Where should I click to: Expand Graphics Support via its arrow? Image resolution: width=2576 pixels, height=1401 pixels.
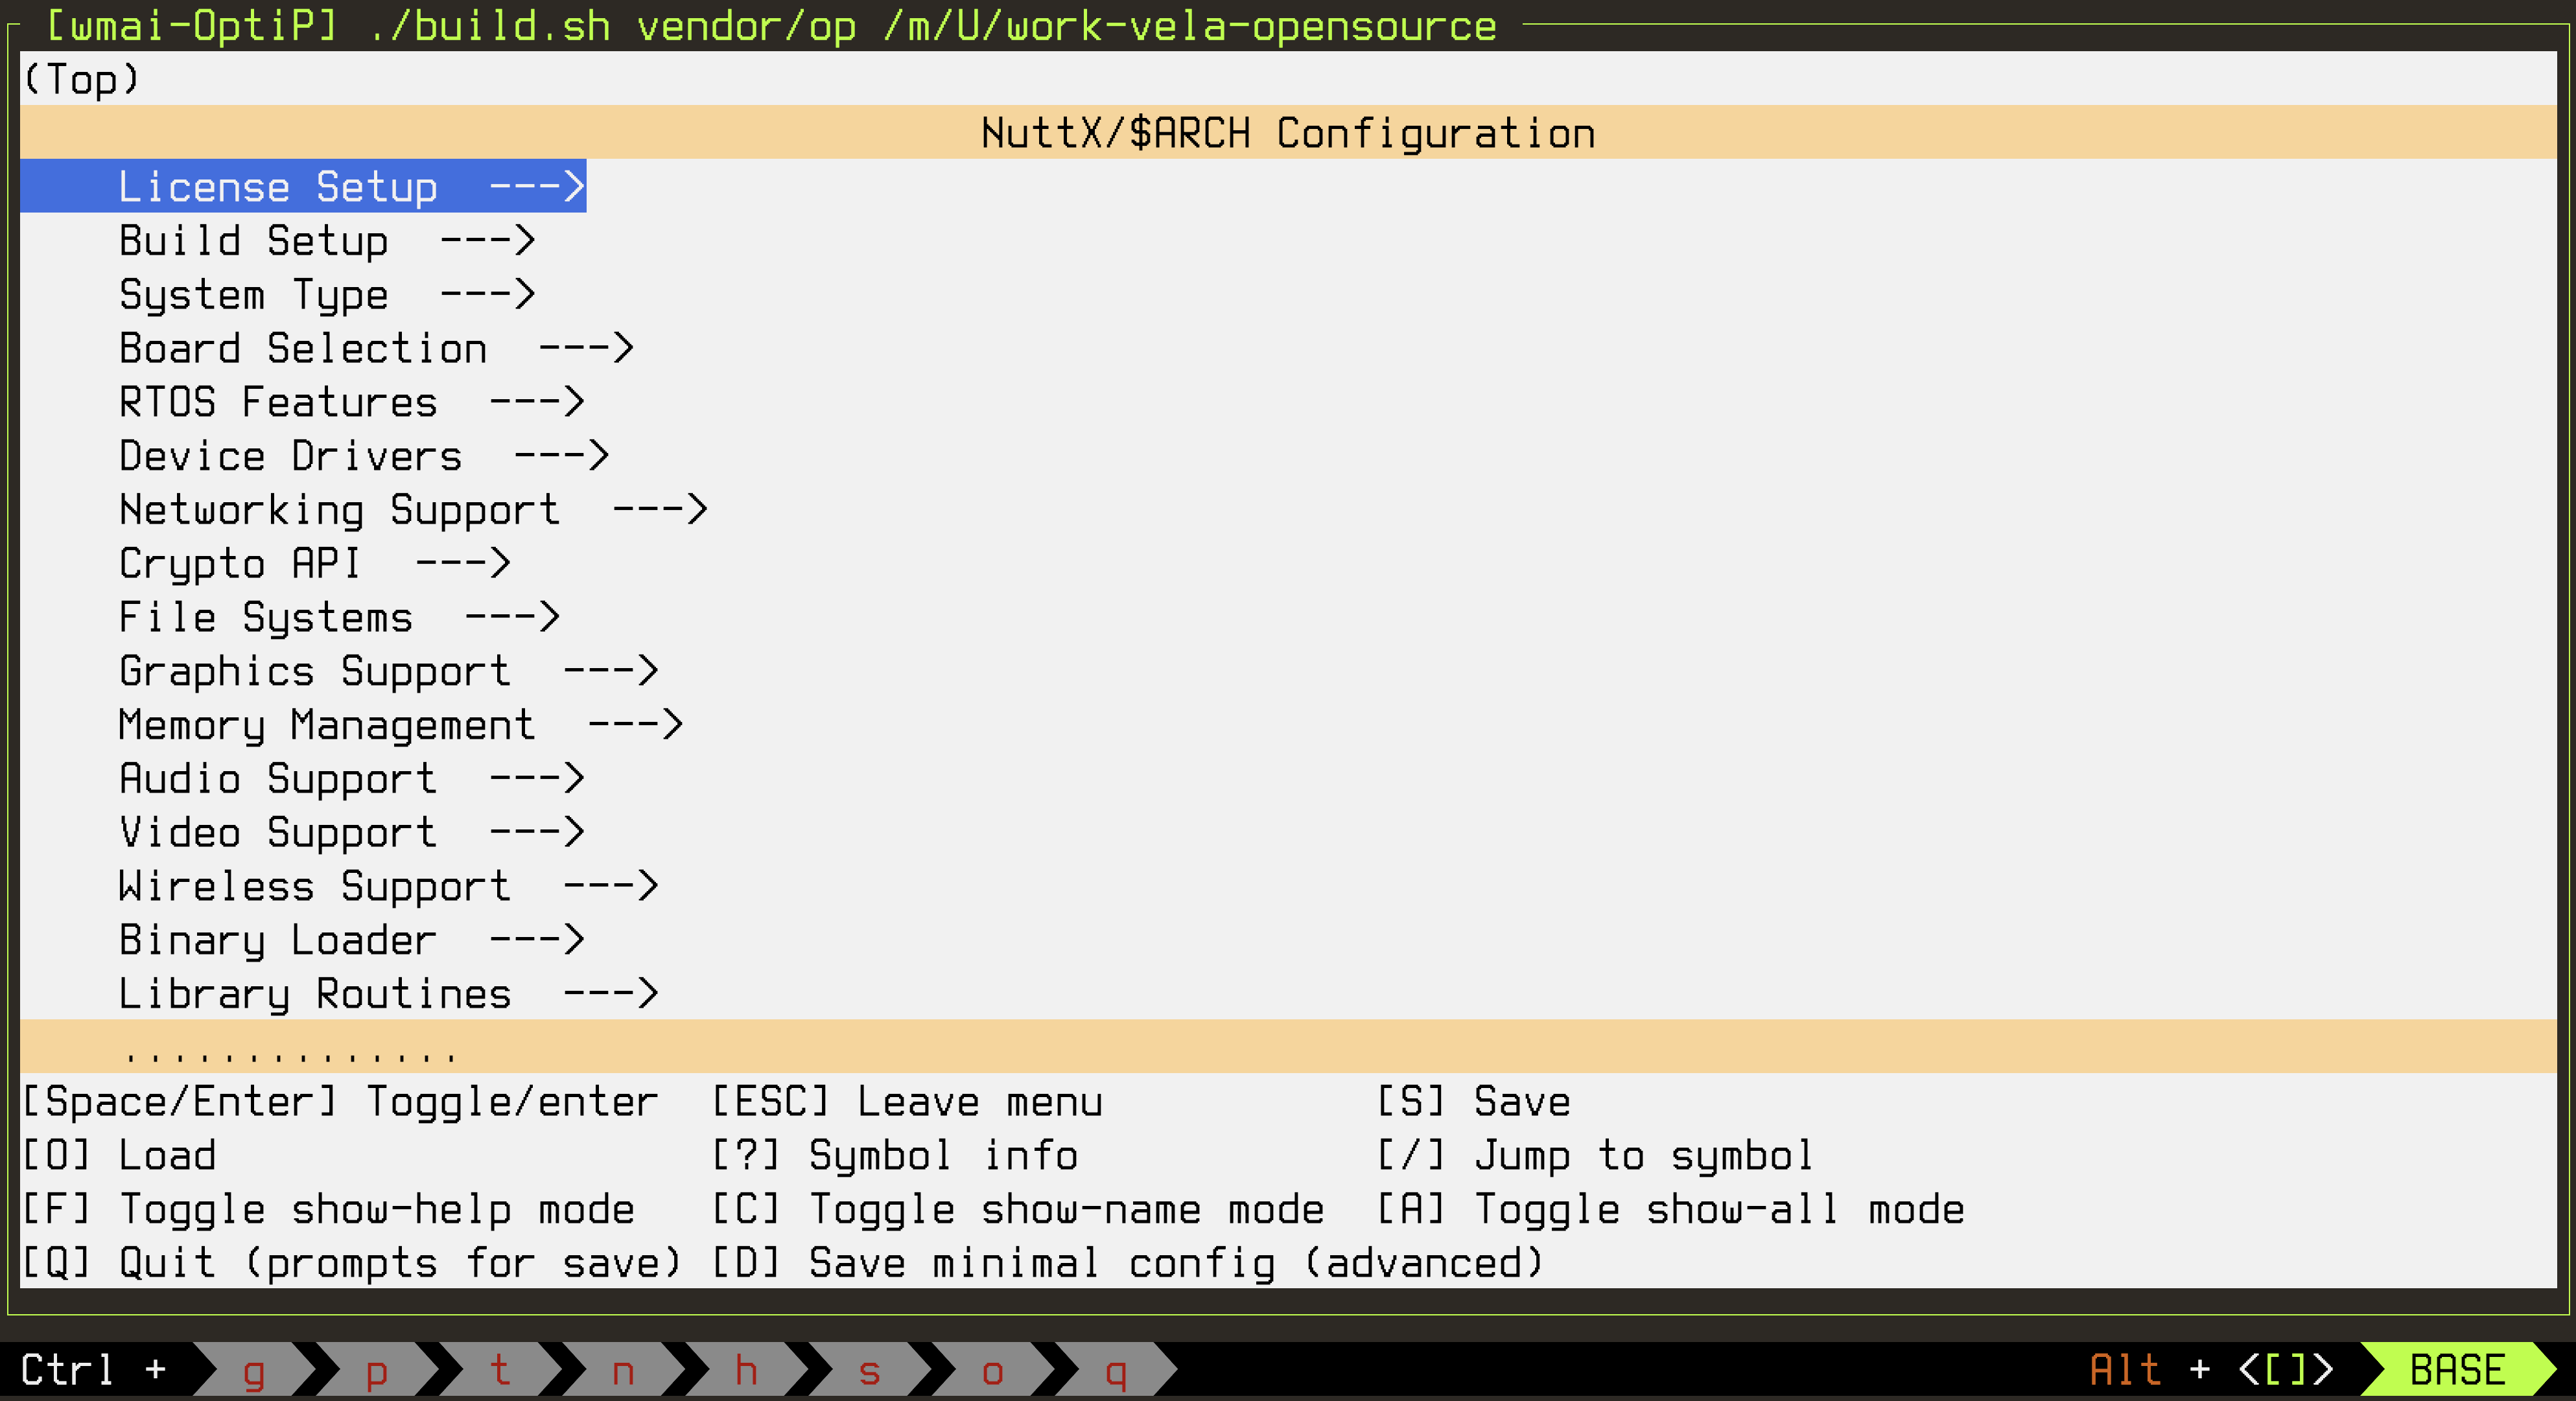click(611, 671)
